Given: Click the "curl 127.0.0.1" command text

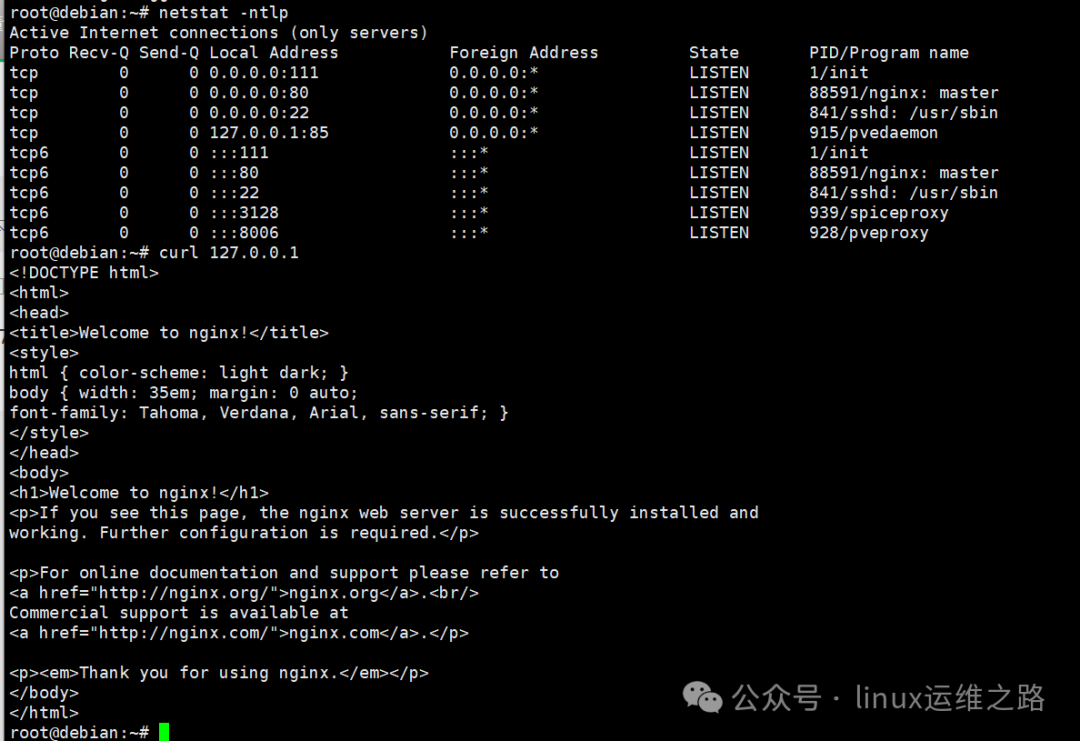Looking at the screenshot, I should (228, 253).
